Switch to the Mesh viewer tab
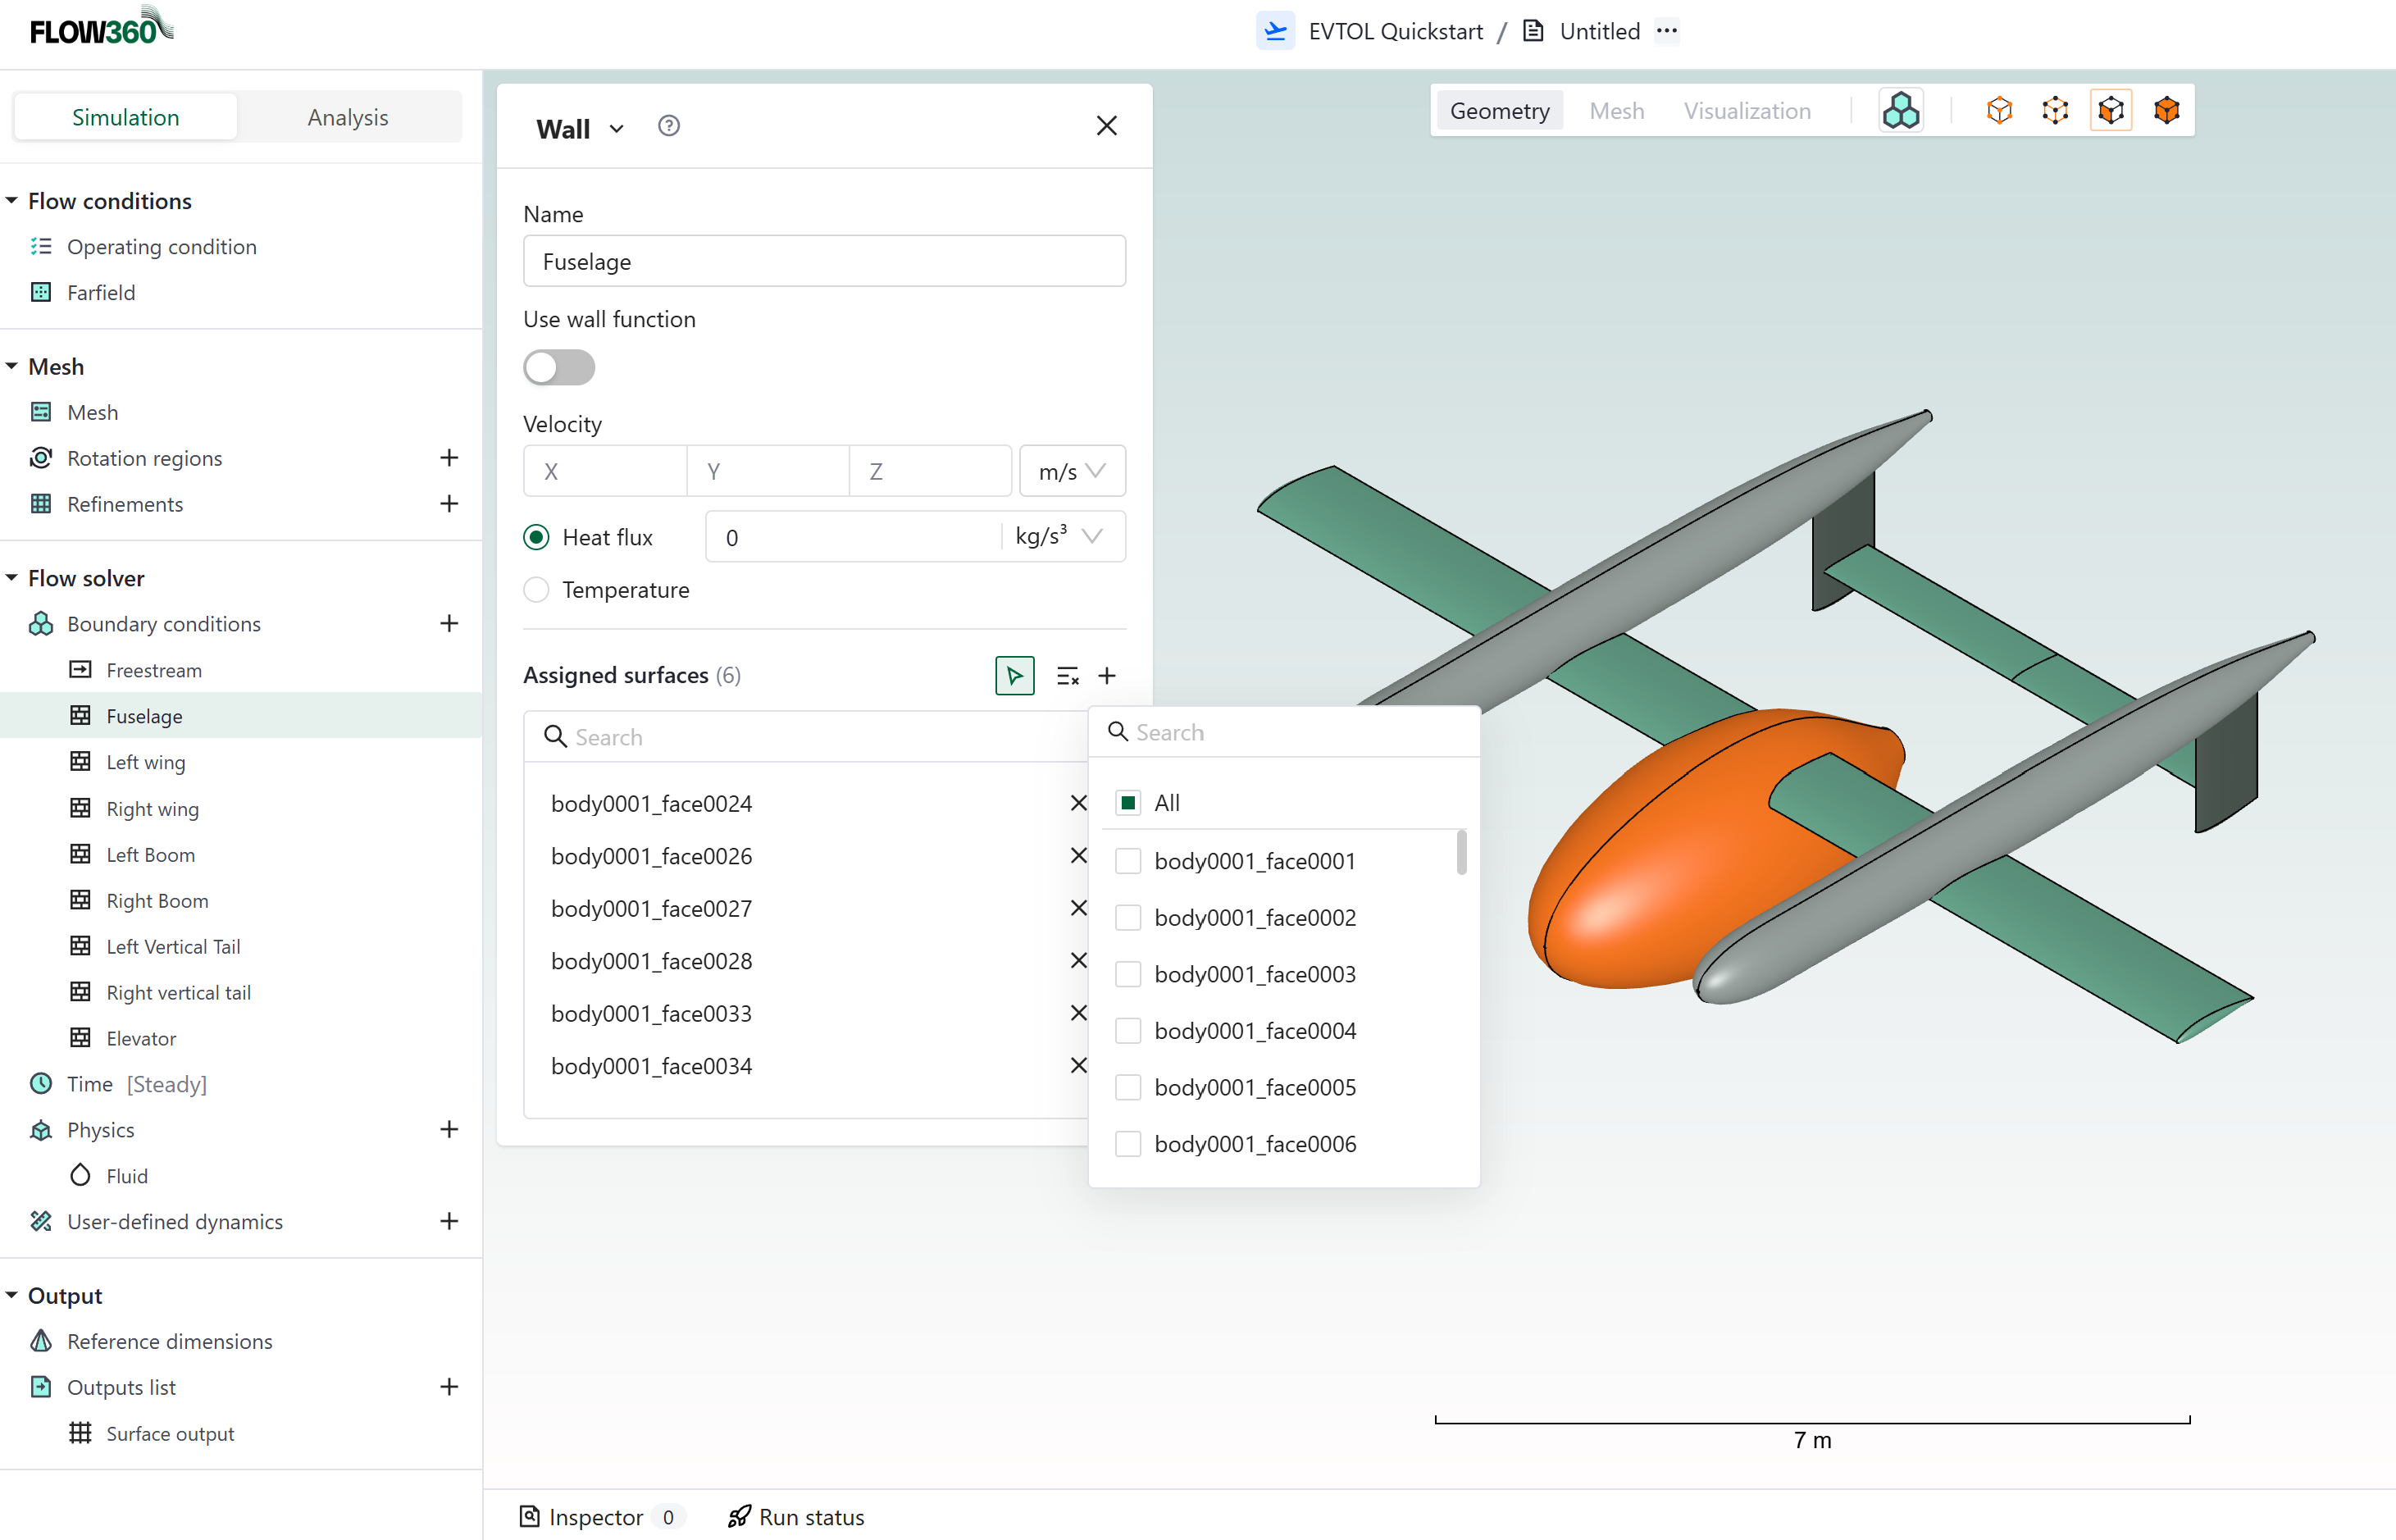2396x1540 pixels. pos(1616,111)
